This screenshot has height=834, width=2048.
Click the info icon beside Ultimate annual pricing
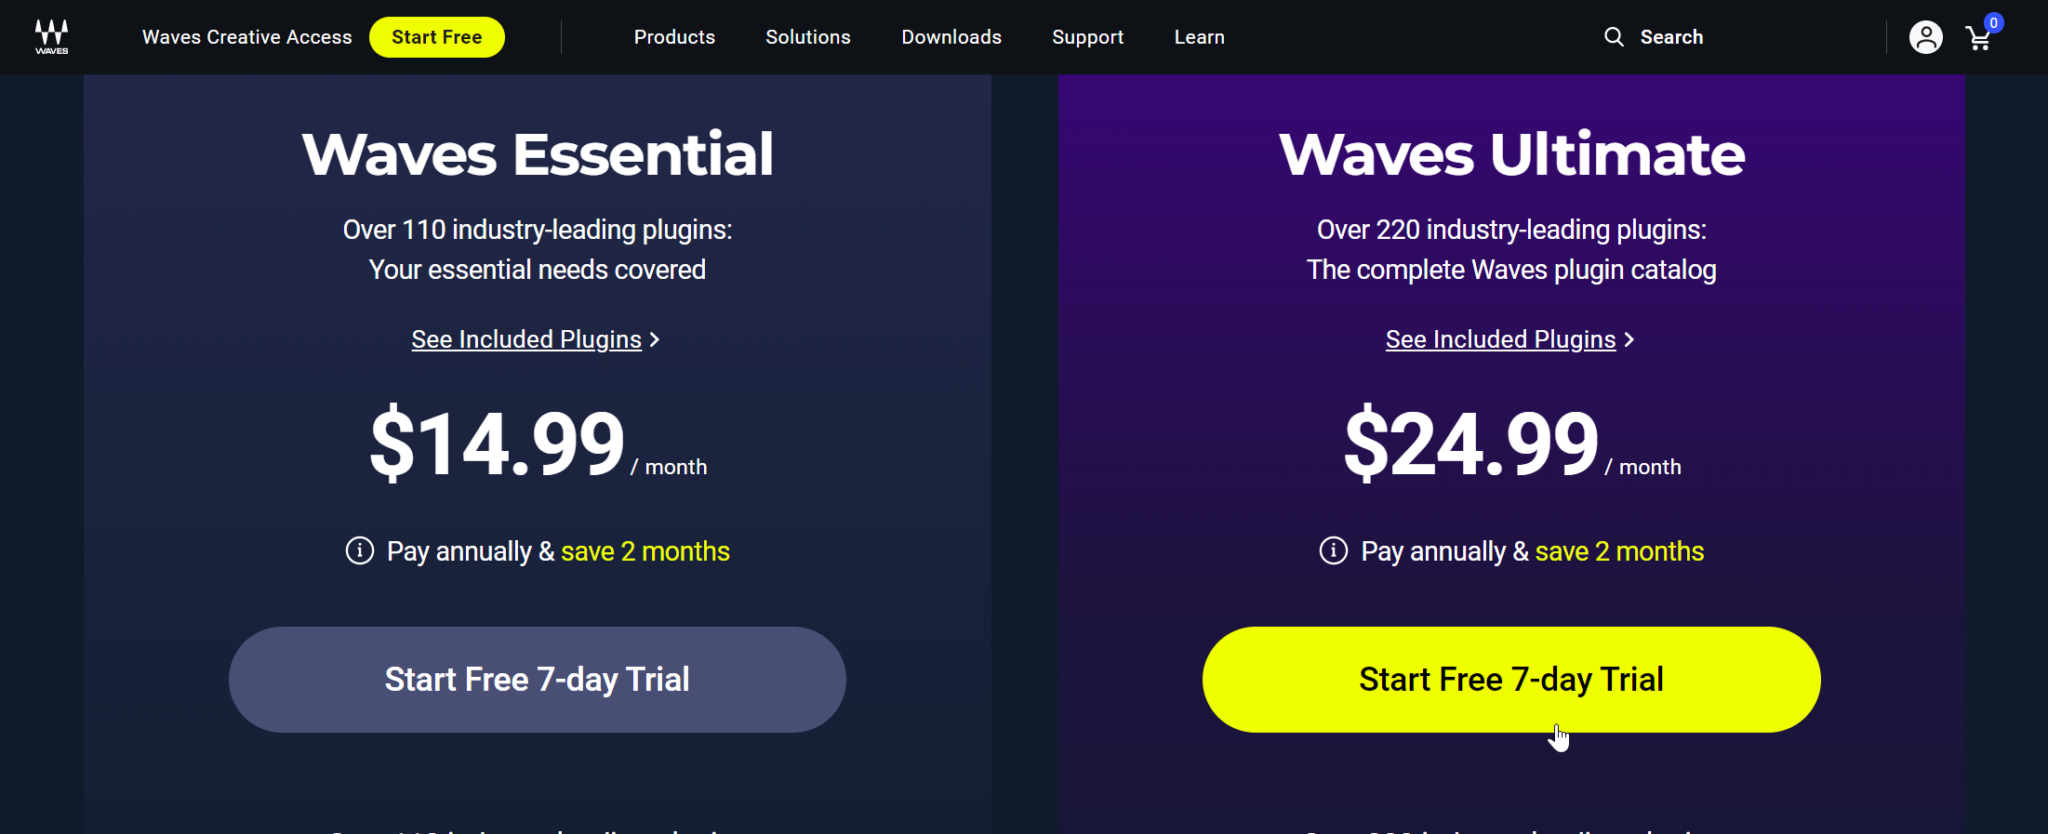[1333, 551]
